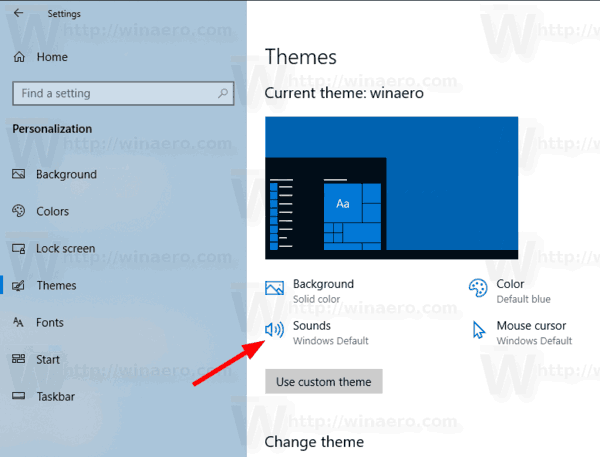Screen dimensions: 600x457
Task: Click the Themes page title
Action: tap(301, 57)
